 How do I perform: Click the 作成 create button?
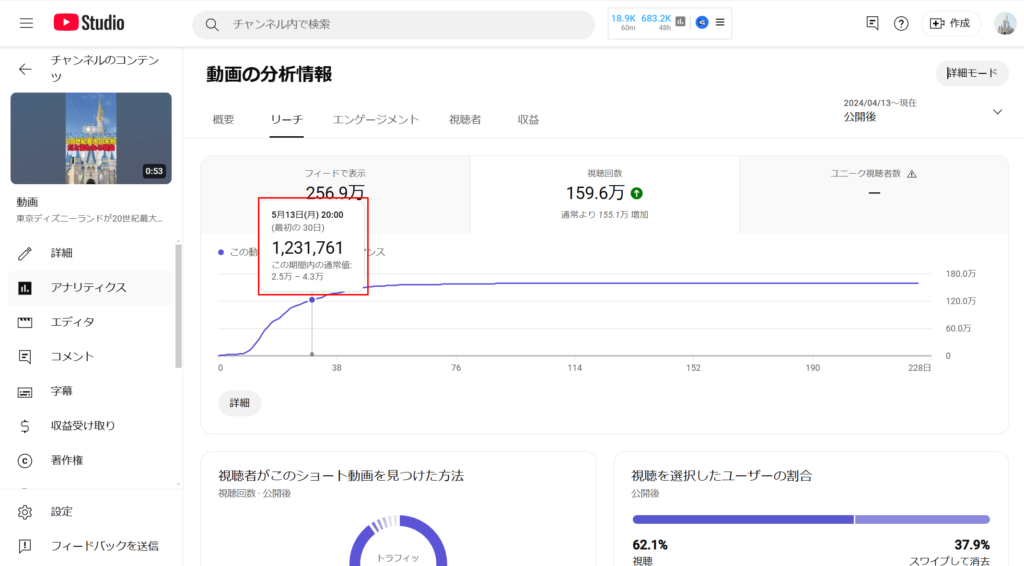[x=950, y=23]
